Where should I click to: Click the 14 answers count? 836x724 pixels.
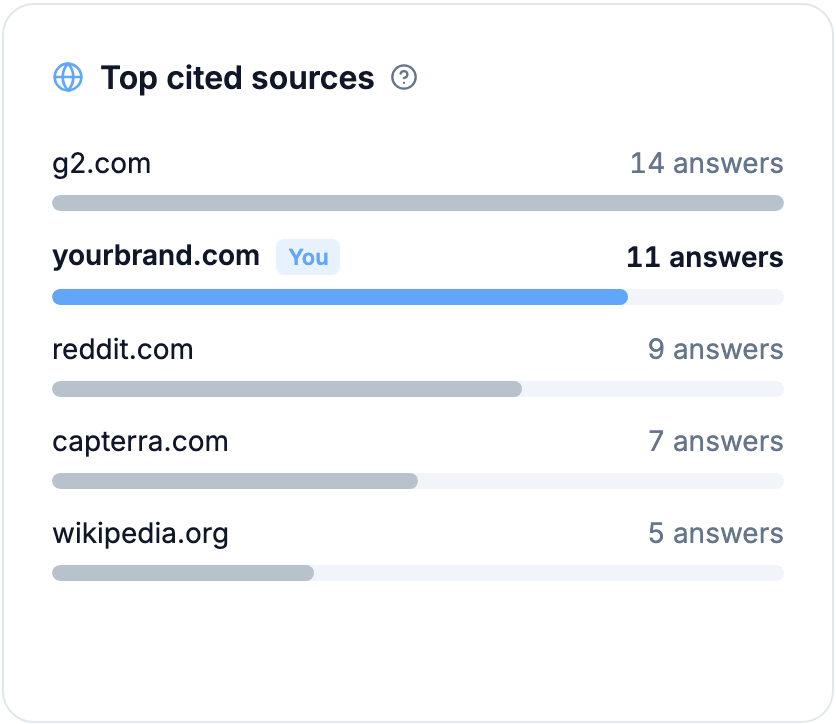(706, 163)
